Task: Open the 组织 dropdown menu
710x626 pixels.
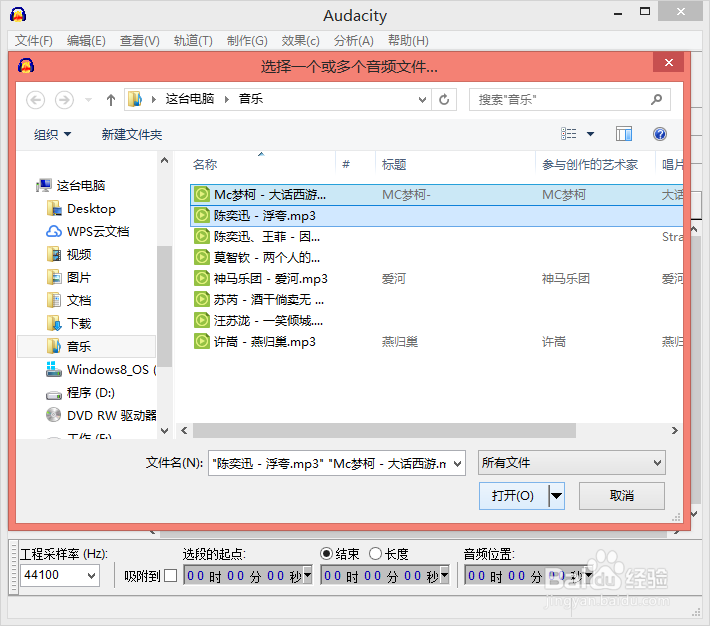Action: point(53,135)
